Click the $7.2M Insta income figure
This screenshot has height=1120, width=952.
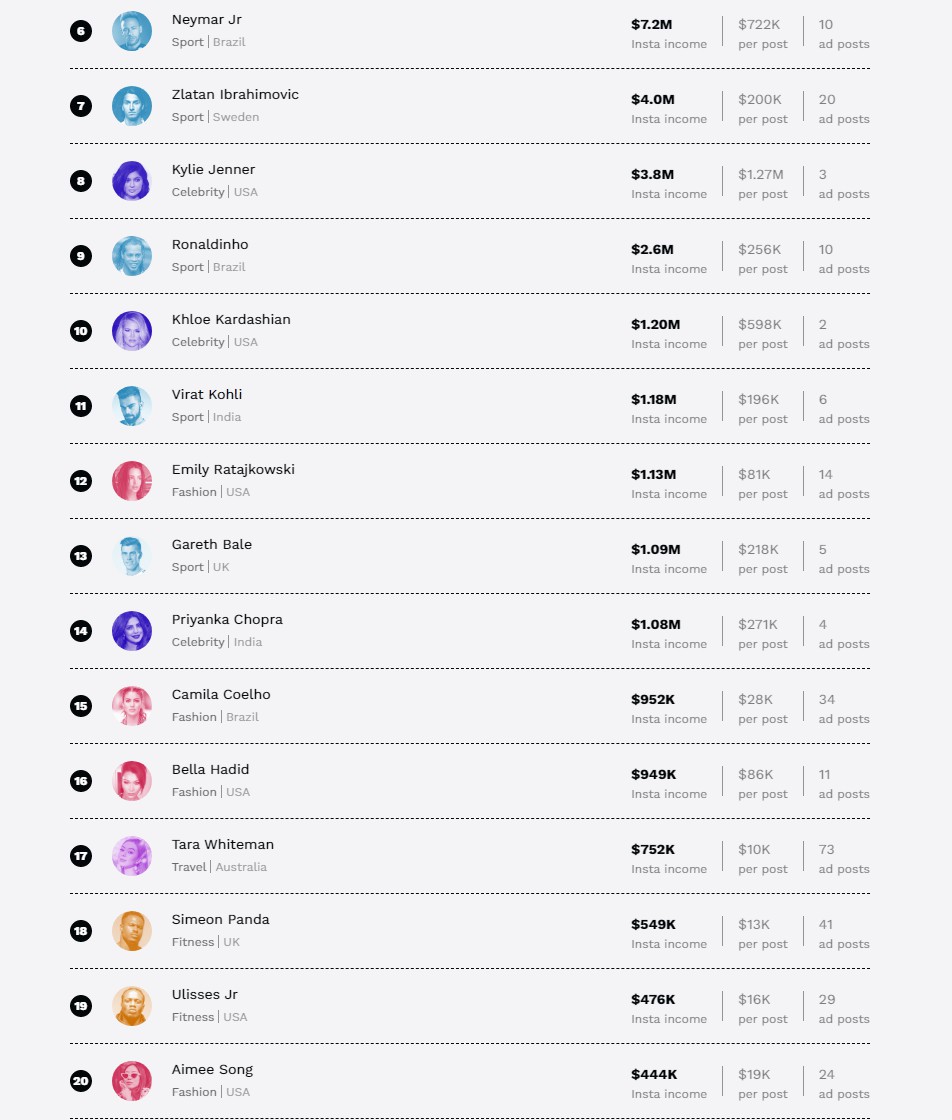651,24
